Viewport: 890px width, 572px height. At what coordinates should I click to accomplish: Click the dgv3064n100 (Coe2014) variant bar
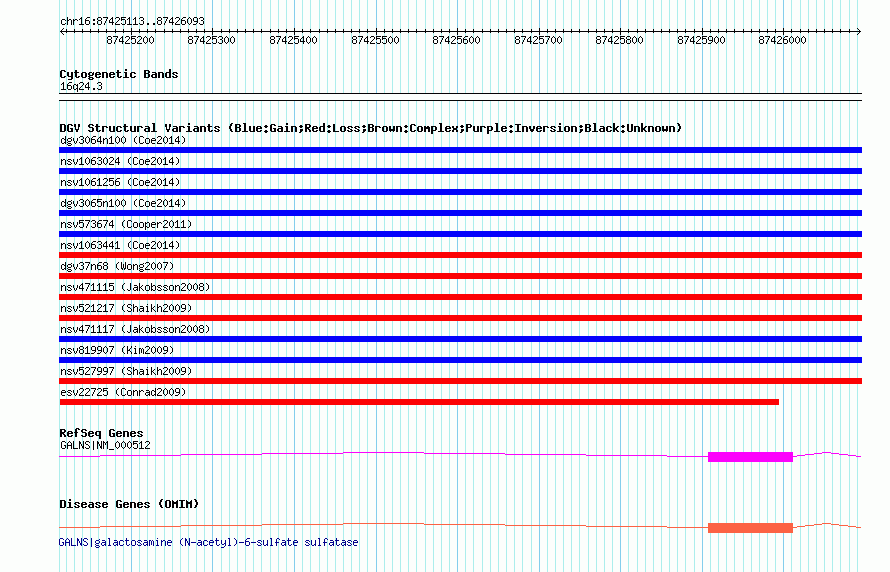coord(460,150)
